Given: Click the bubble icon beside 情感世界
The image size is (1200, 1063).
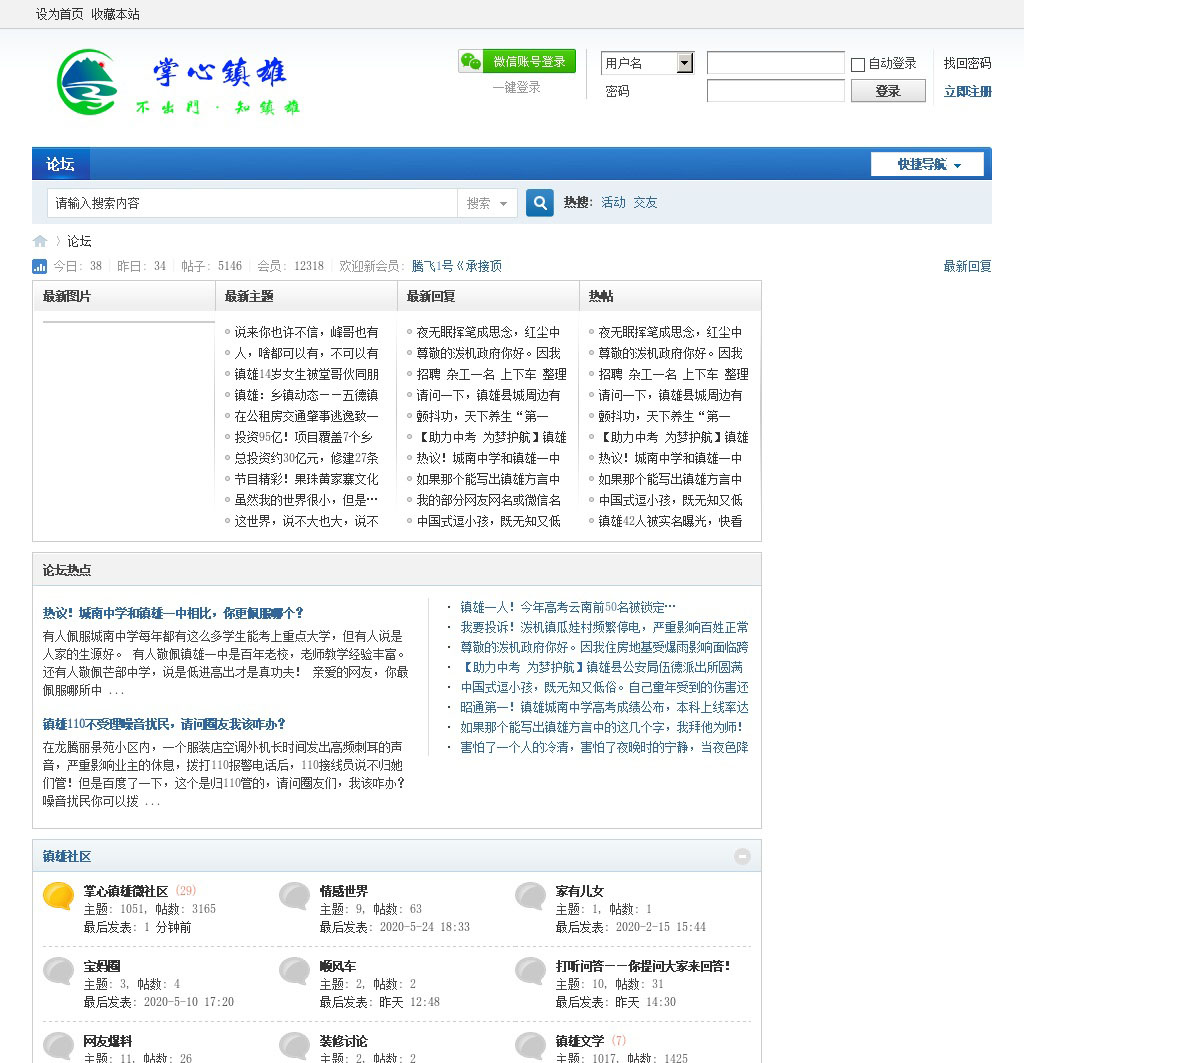Looking at the screenshot, I should (294, 896).
